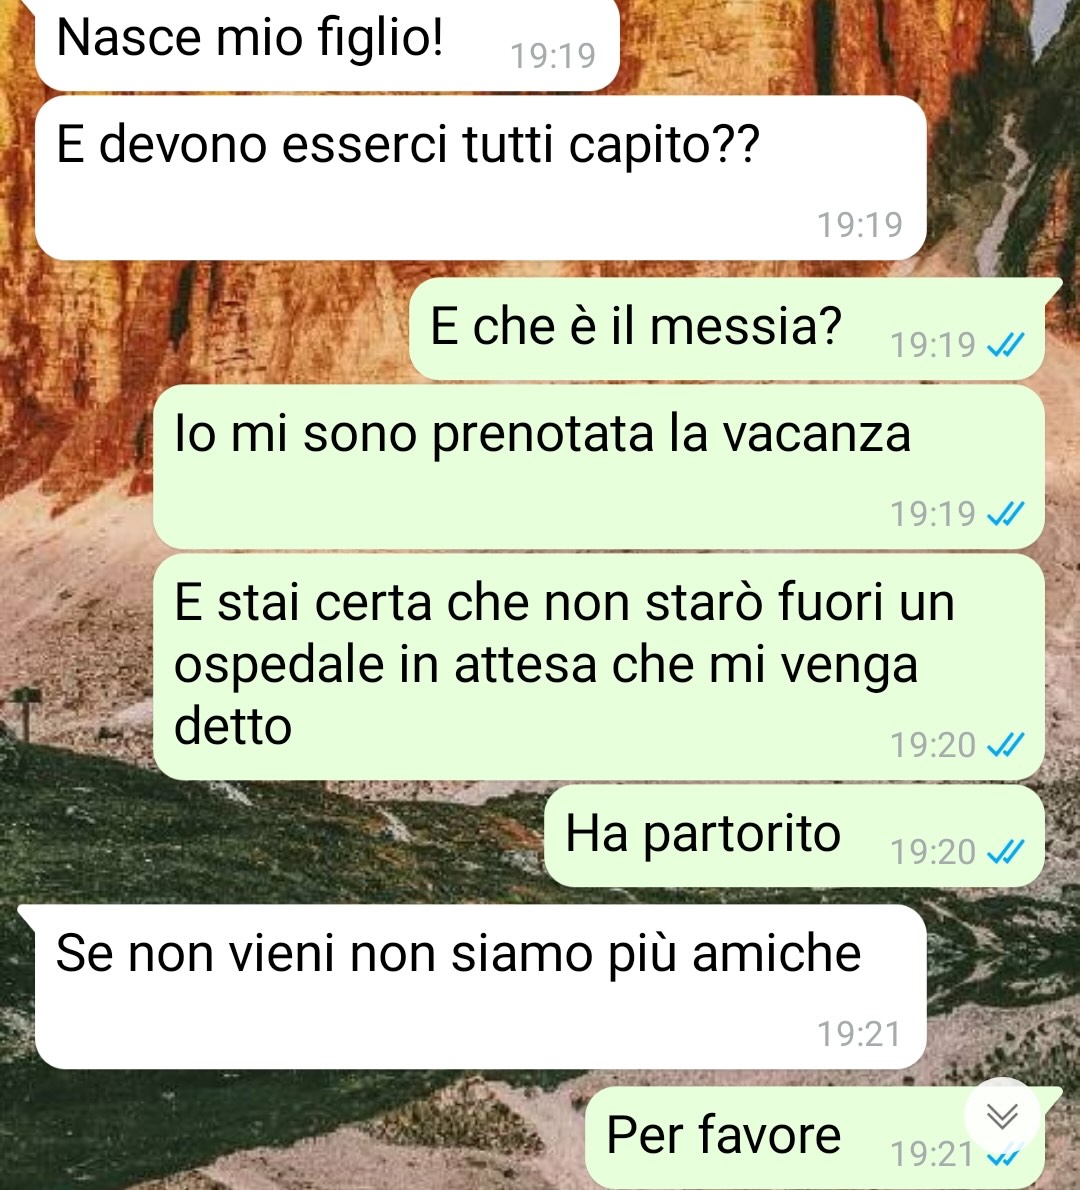Tap the 19:20 timestamp beside "Ha partorito"
Screen dimensions: 1080x1190
(933, 852)
